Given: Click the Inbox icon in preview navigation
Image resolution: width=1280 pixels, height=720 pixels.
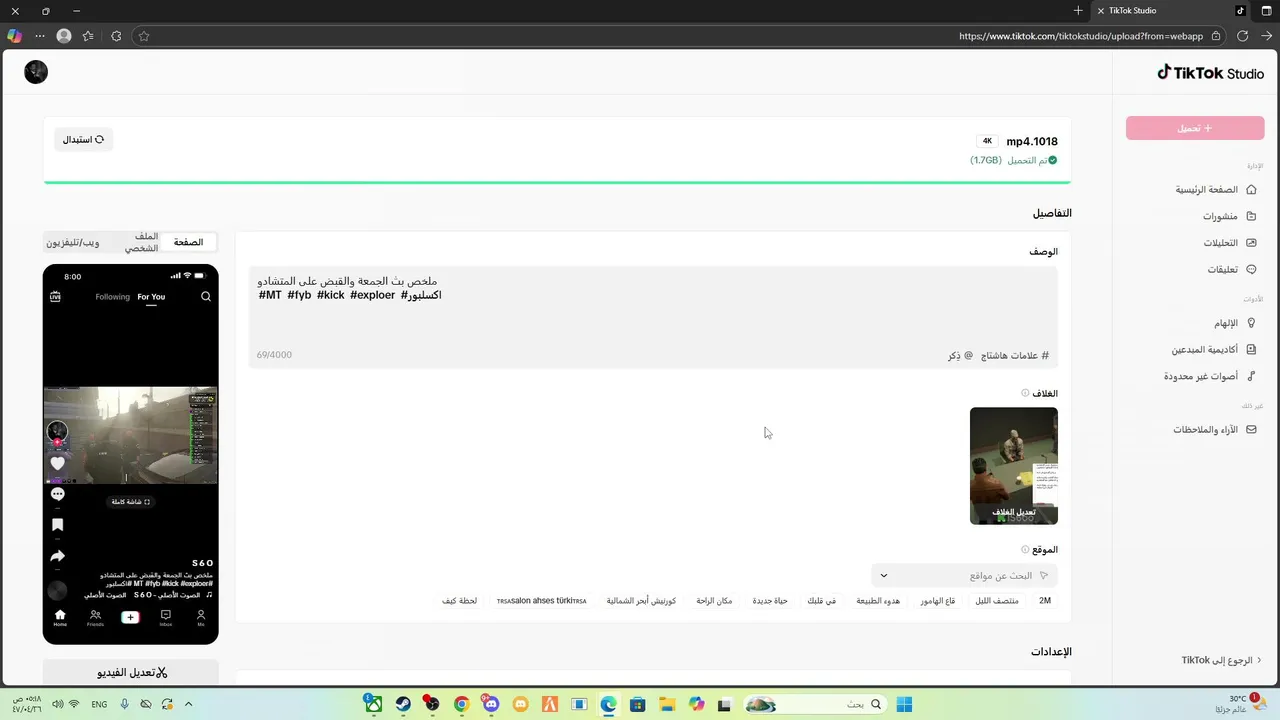Looking at the screenshot, I should (166, 617).
